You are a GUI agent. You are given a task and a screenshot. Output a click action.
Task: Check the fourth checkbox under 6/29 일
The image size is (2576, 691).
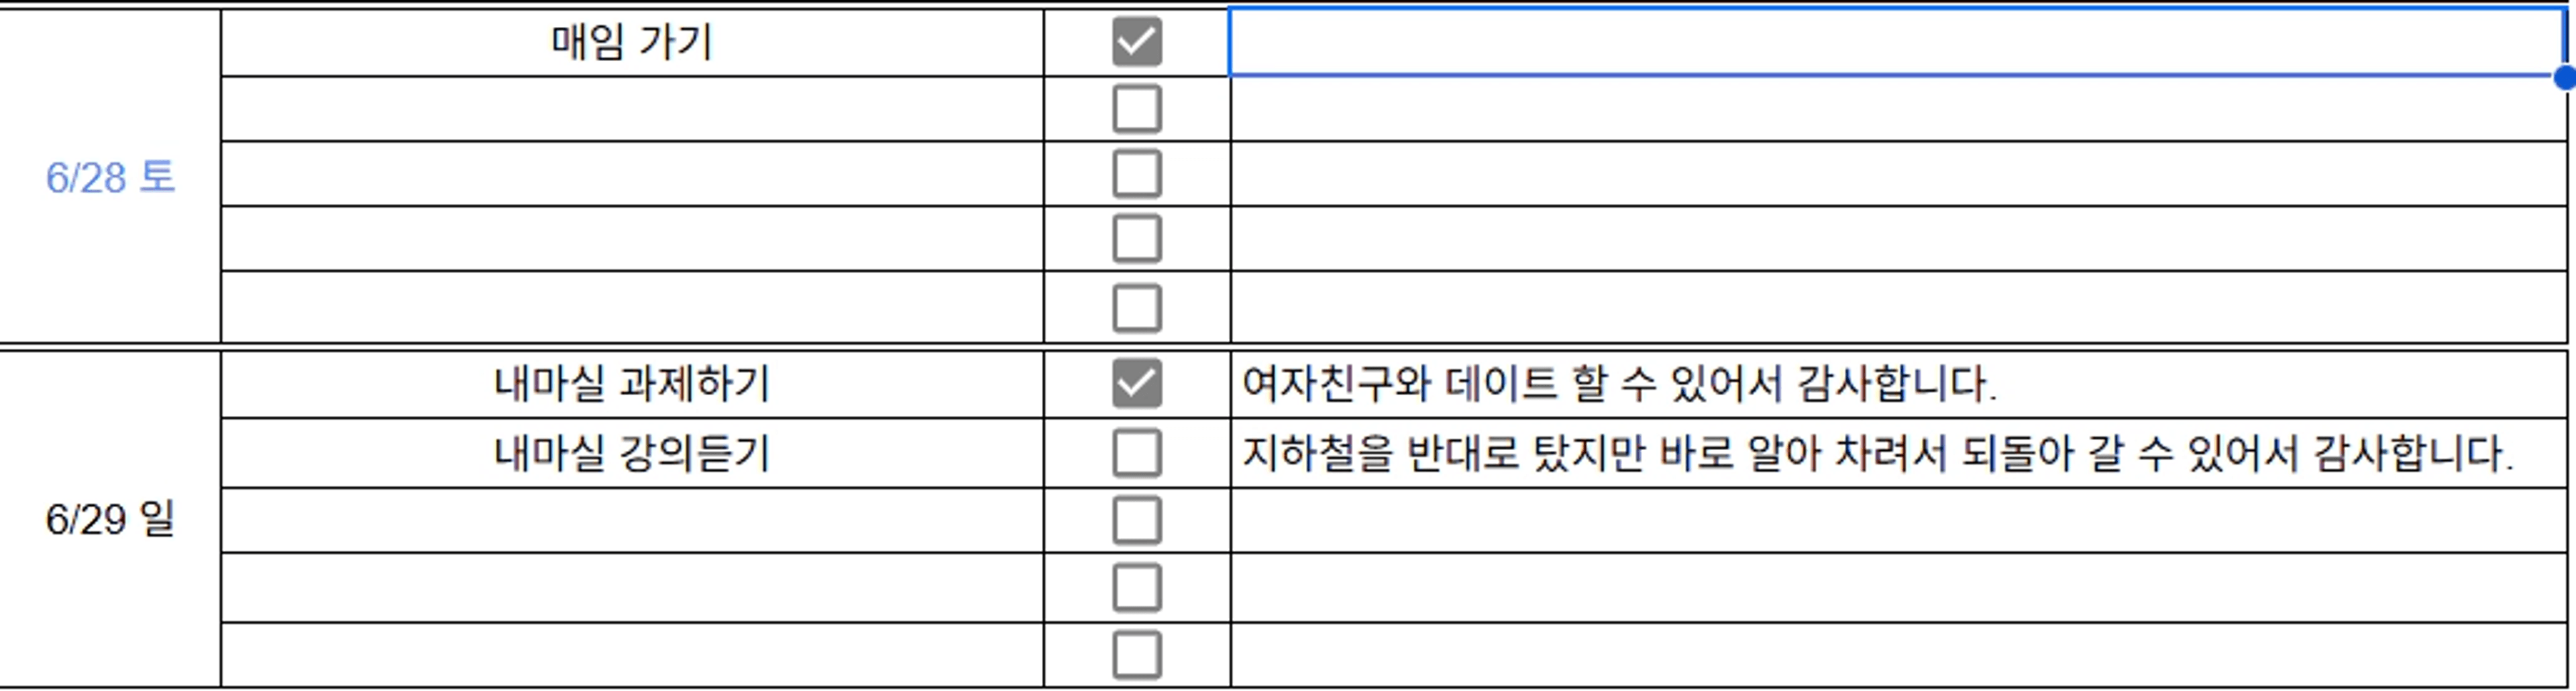pos(1137,587)
